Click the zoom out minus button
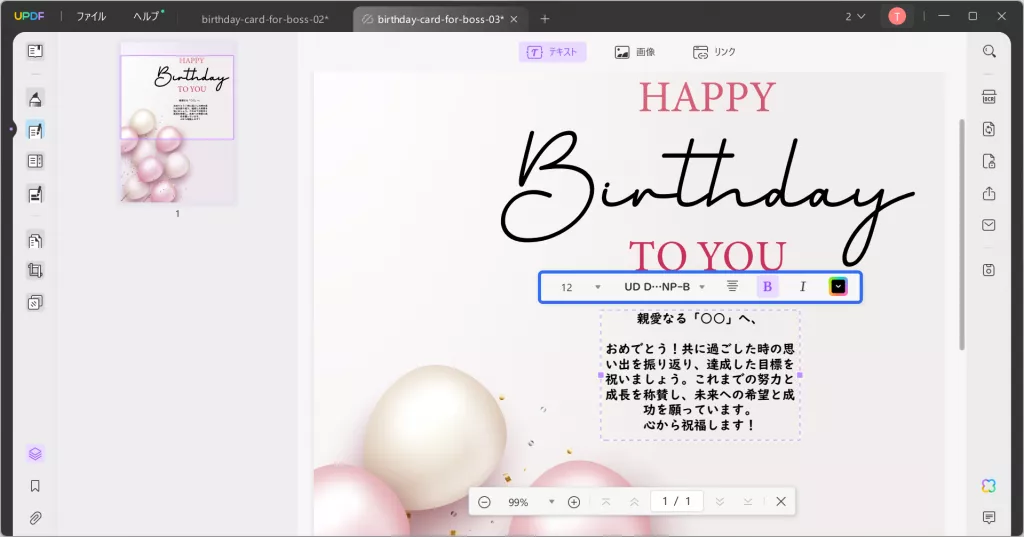This screenshot has height=537, width=1024. (x=484, y=502)
